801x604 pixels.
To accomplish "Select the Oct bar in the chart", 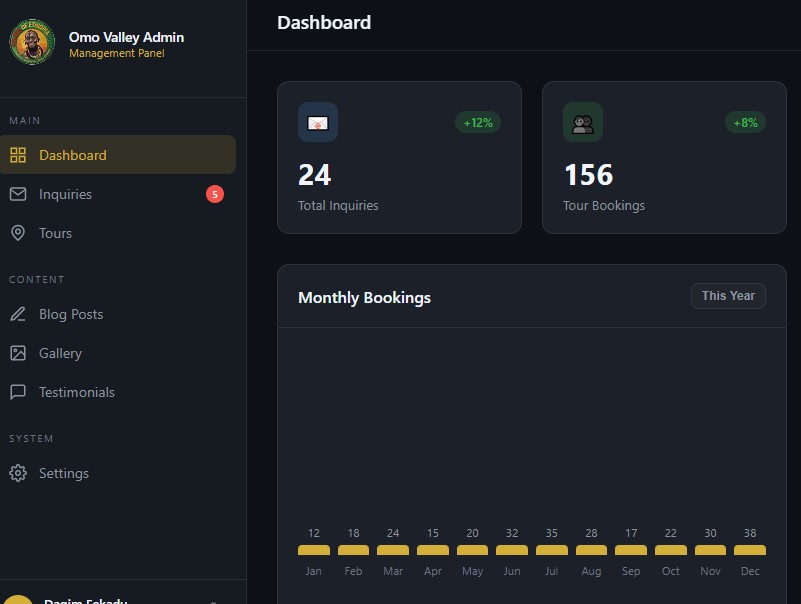I will click(671, 550).
